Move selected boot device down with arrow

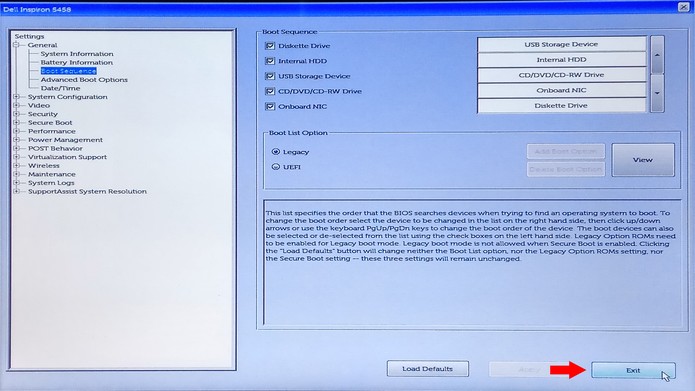pyautogui.click(x=657, y=93)
